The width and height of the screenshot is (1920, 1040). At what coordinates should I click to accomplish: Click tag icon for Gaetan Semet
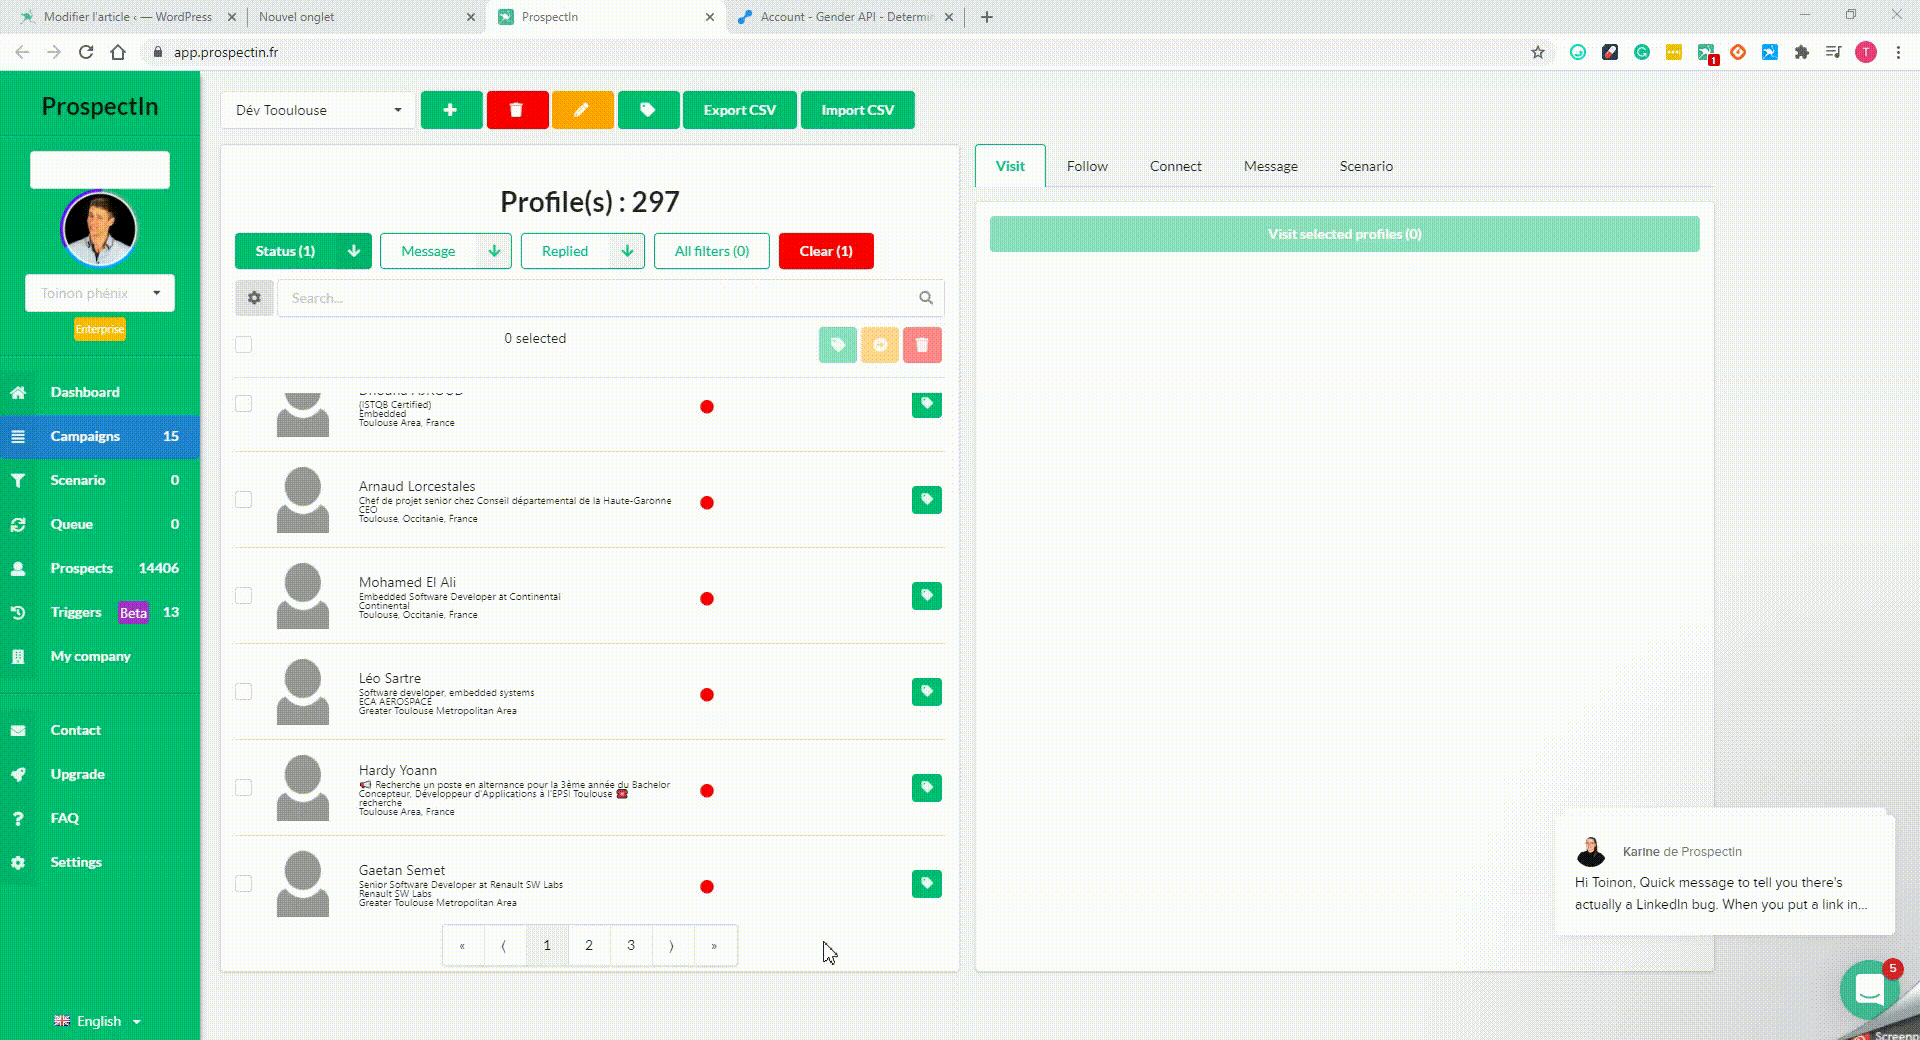point(927,883)
